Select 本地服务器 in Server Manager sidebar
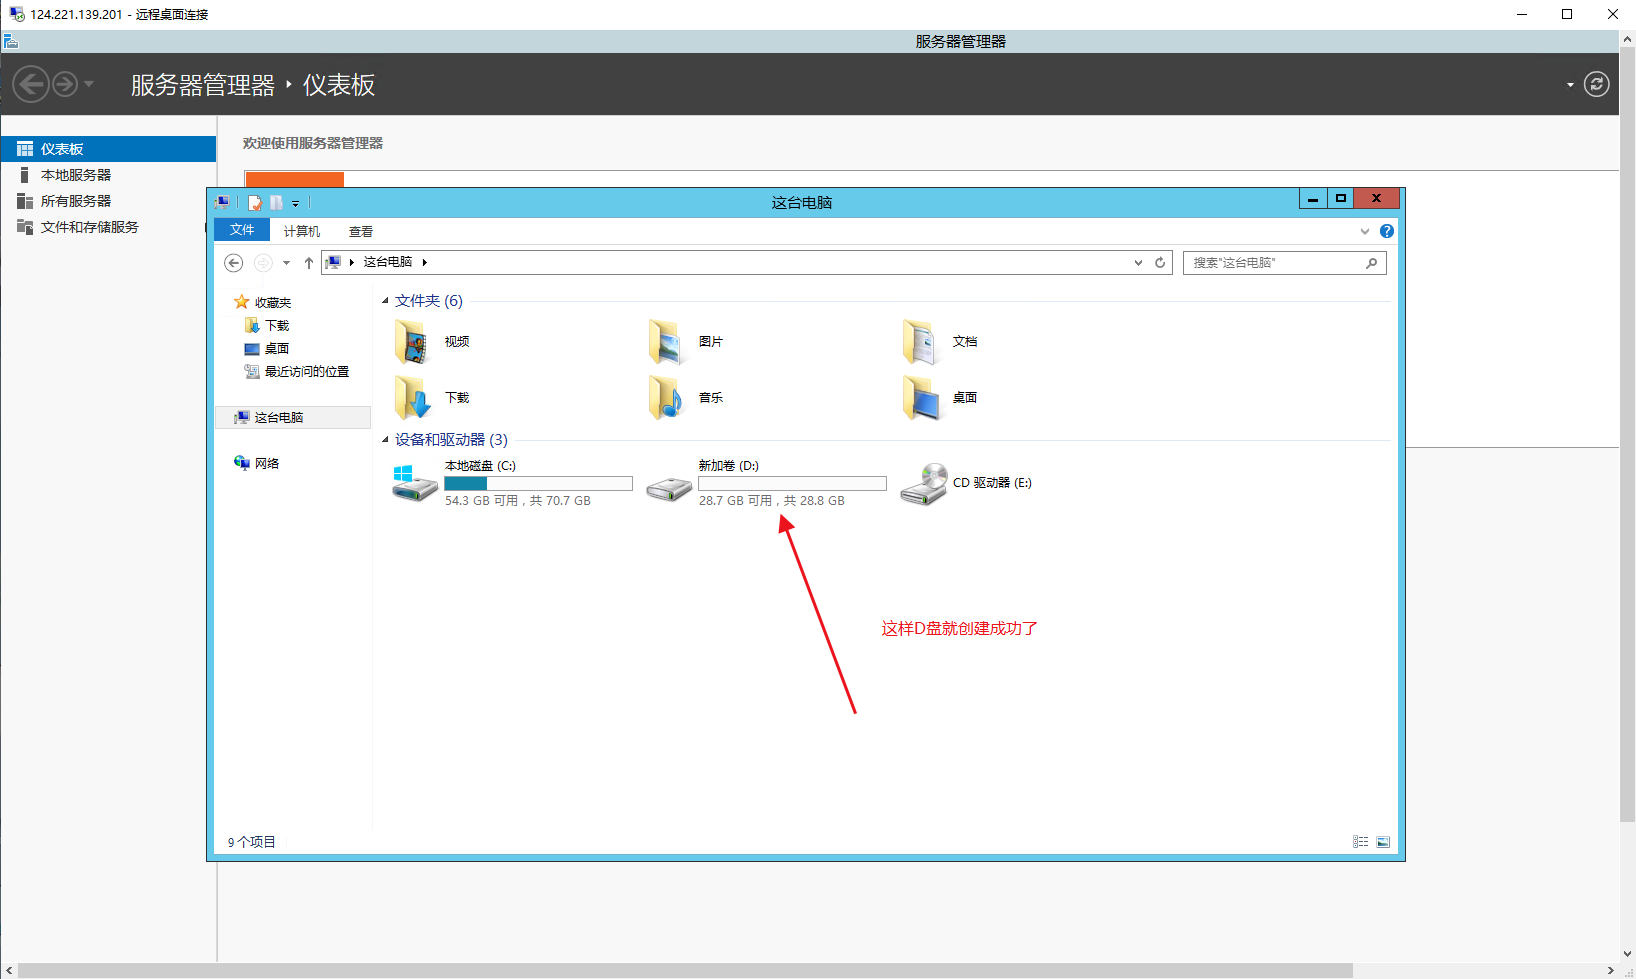The height and width of the screenshot is (979, 1636). point(76,175)
